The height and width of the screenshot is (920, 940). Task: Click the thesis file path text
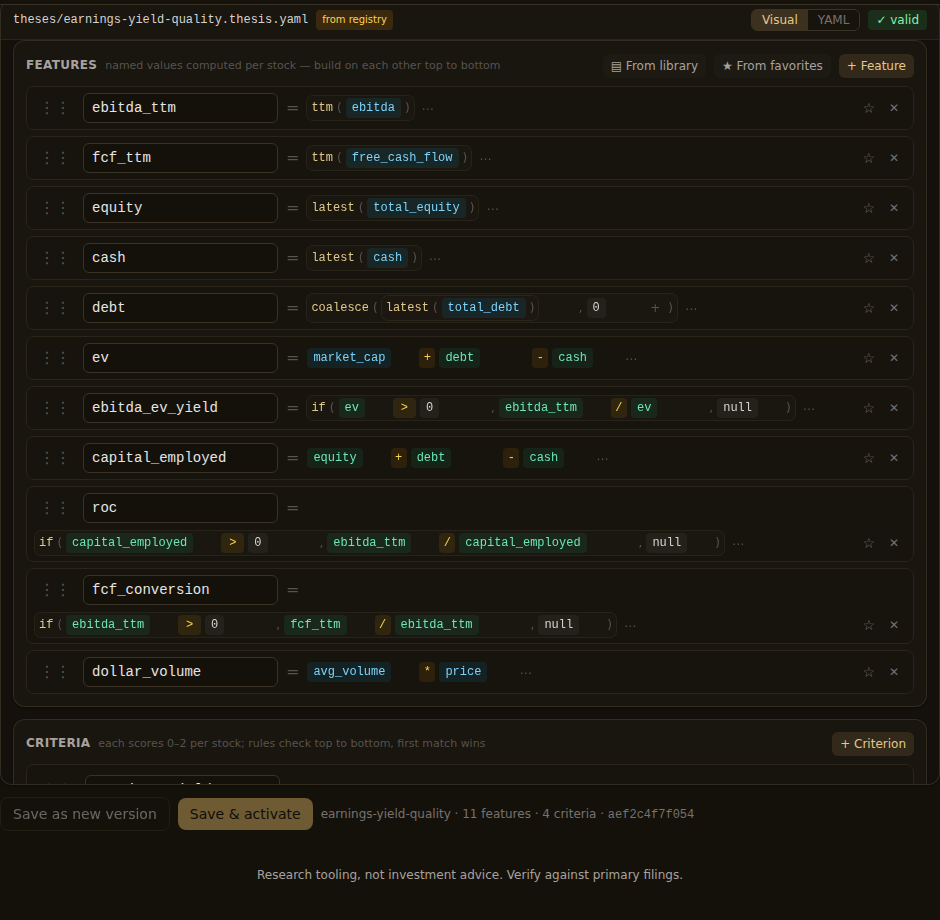[x=161, y=19]
